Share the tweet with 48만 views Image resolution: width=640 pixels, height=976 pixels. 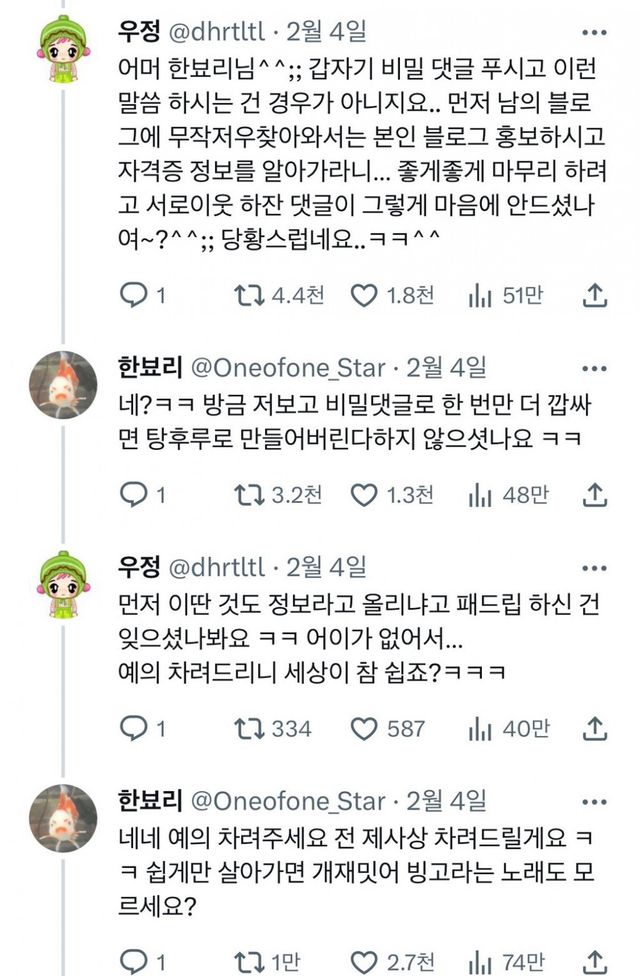pos(595,494)
